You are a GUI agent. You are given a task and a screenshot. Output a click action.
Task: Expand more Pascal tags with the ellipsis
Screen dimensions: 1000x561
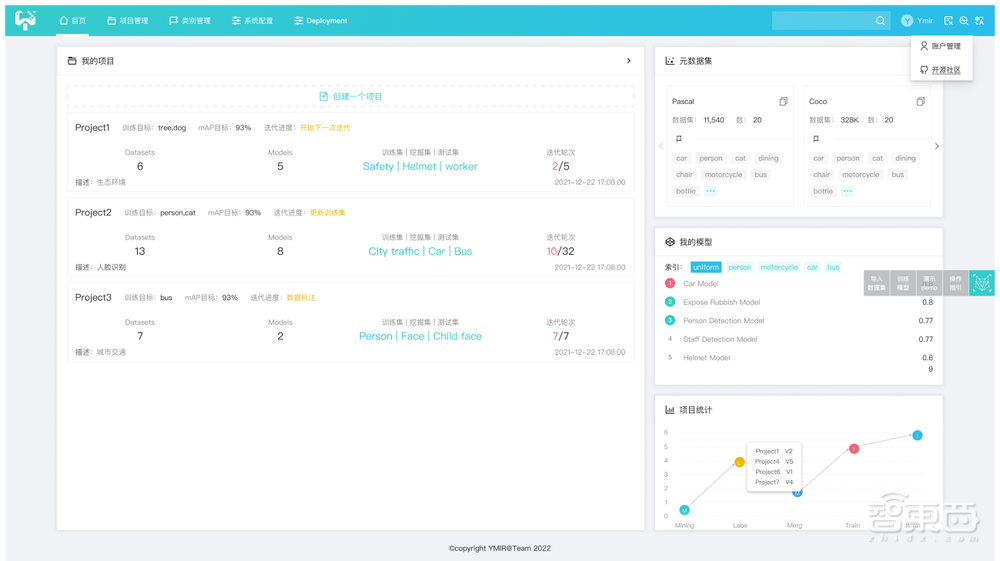pyautogui.click(x=710, y=191)
